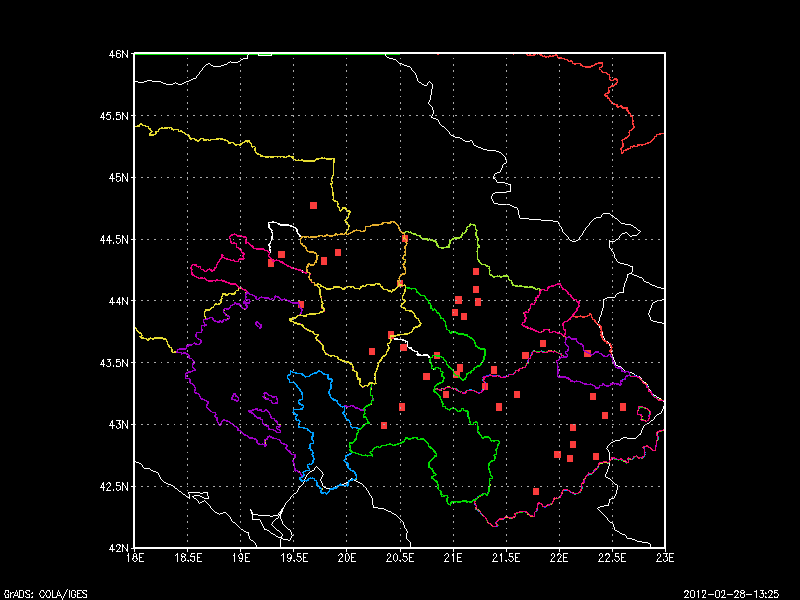The image size is (800, 600).
Task: Click the southernmost red station marker
Action: pyautogui.click(x=536, y=491)
